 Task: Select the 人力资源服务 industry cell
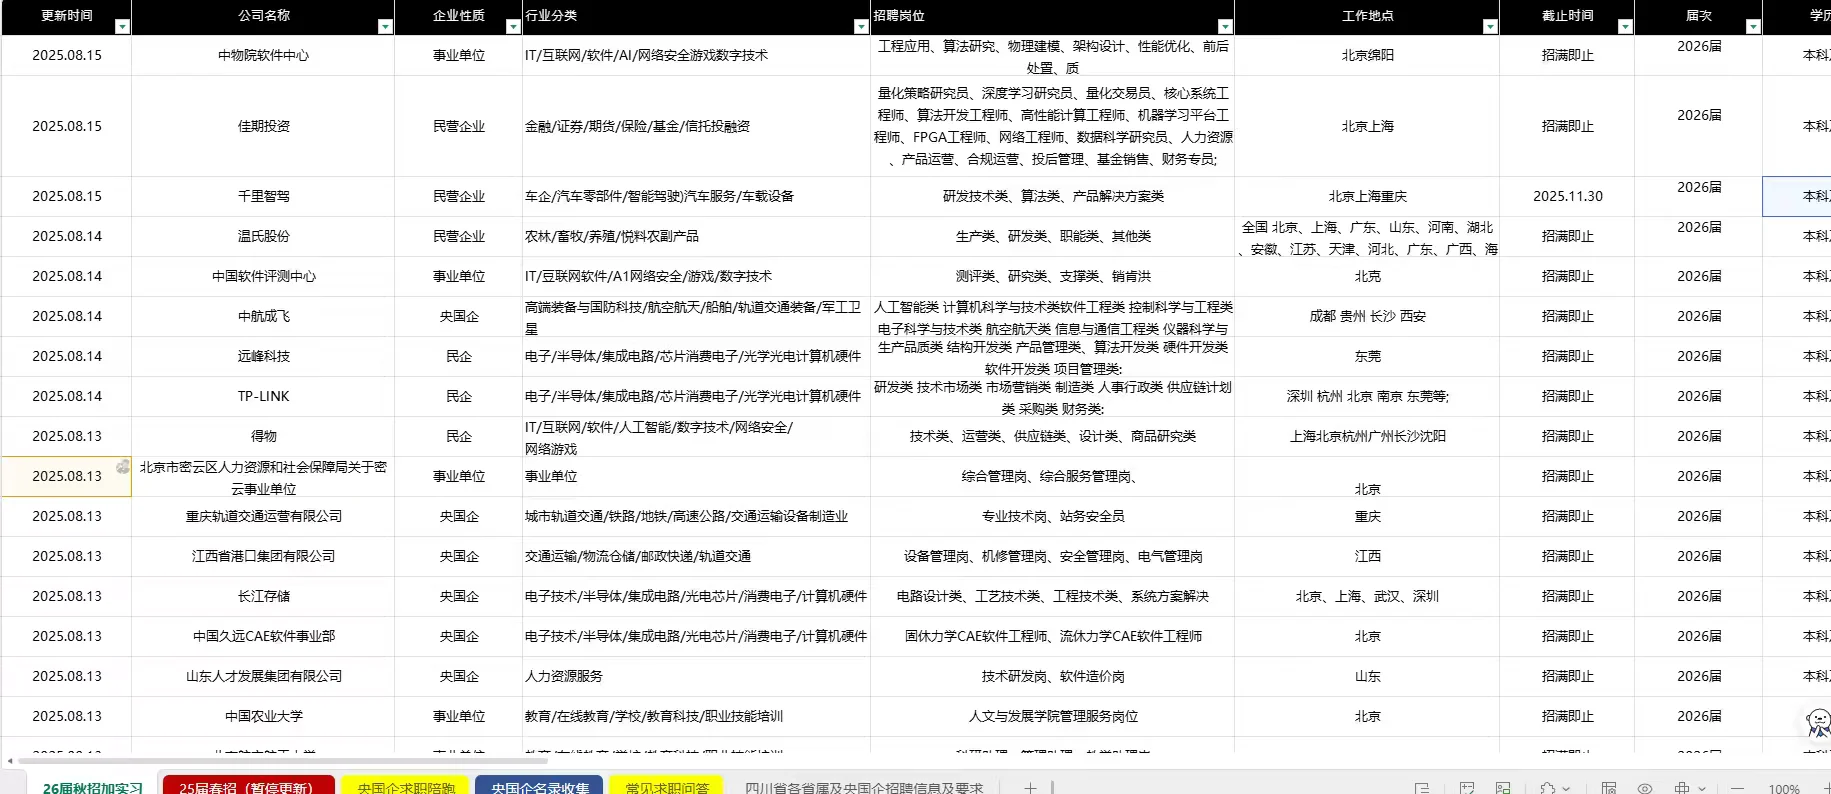point(697,677)
